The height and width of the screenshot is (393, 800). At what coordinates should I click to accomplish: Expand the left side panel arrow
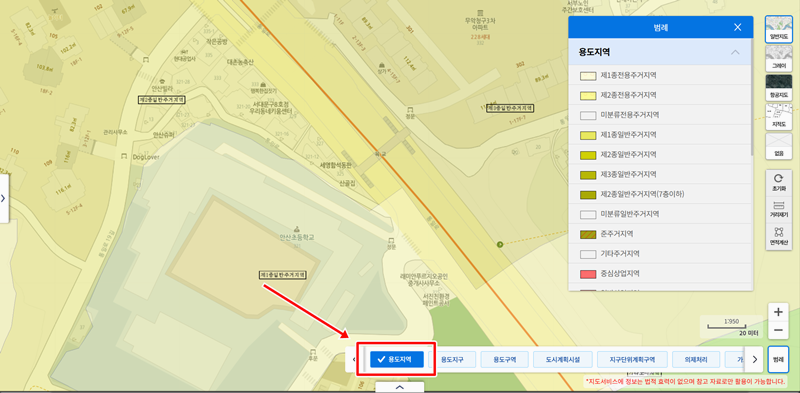tap(4, 199)
